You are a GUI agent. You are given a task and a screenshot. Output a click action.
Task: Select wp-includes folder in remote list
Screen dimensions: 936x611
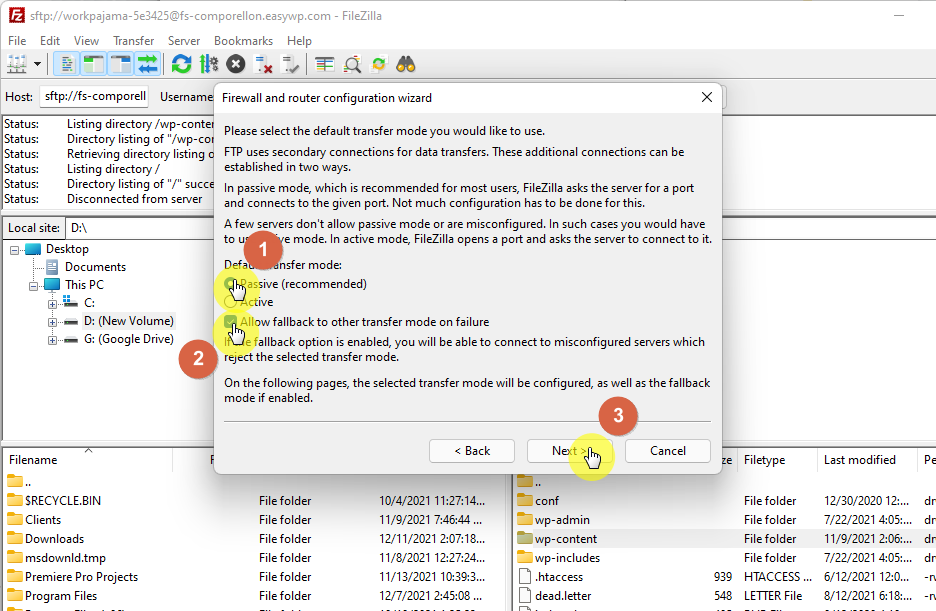567,558
